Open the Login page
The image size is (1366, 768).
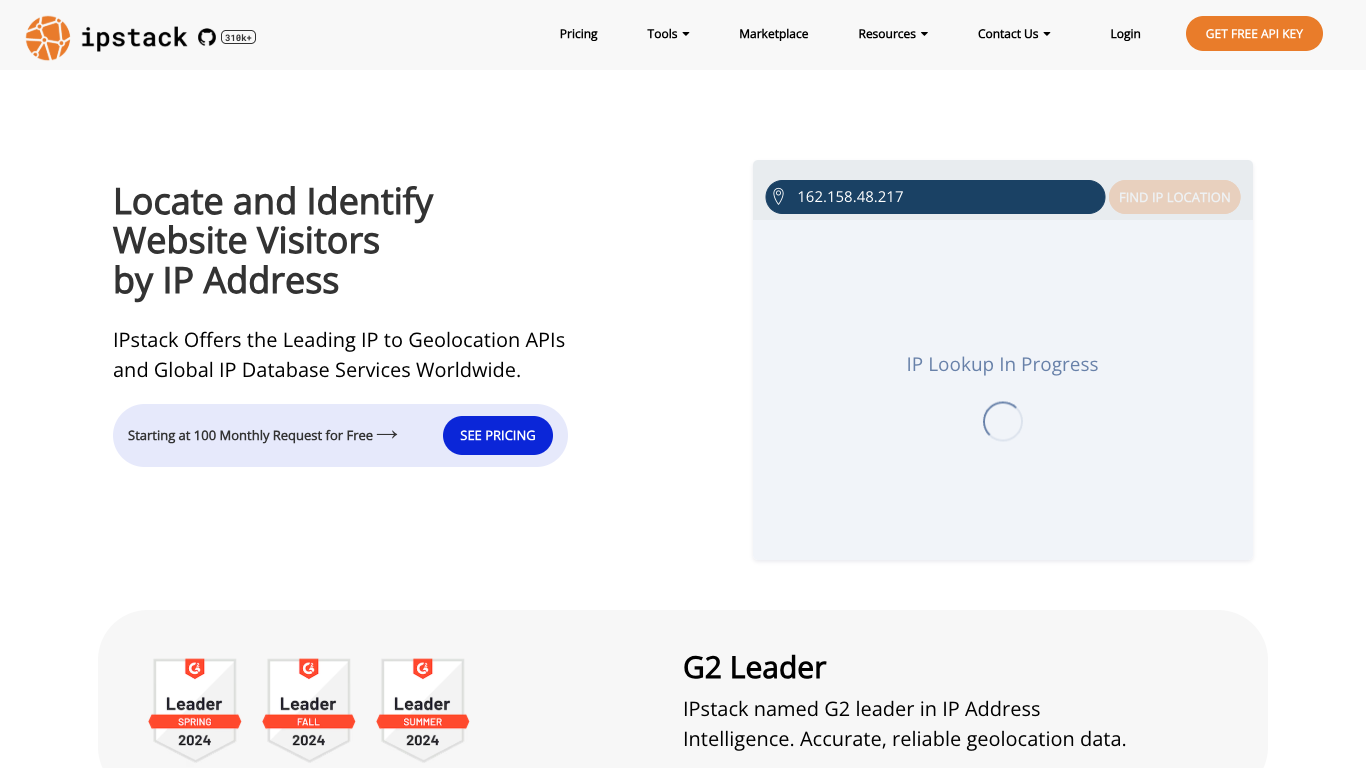[x=1125, y=34]
